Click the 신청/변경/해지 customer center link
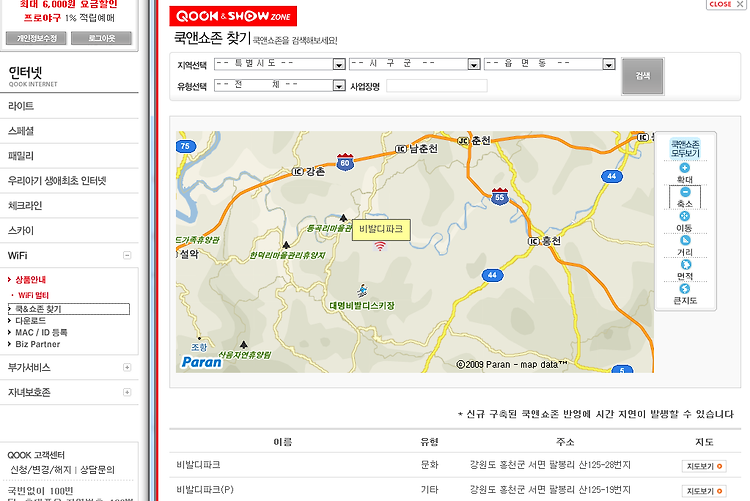750x501 pixels. [x=41, y=470]
